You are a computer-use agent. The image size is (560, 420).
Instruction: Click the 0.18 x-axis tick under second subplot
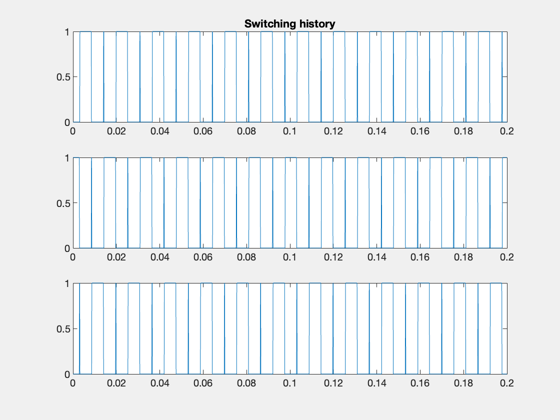click(x=464, y=257)
